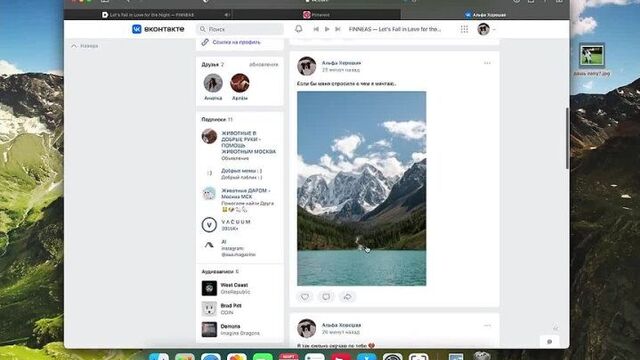Viewport: 640px width, 360px height.
Task: Open the VKontakte home logo
Action: click(x=158, y=29)
